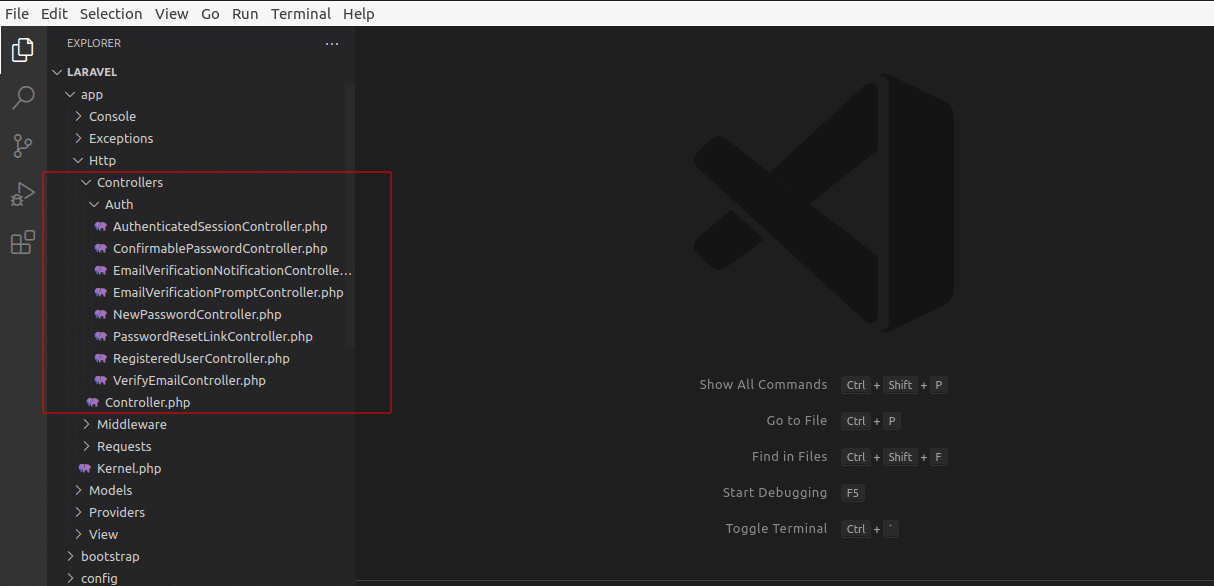Click the PHP icon beside Controller.php

pos(92,402)
